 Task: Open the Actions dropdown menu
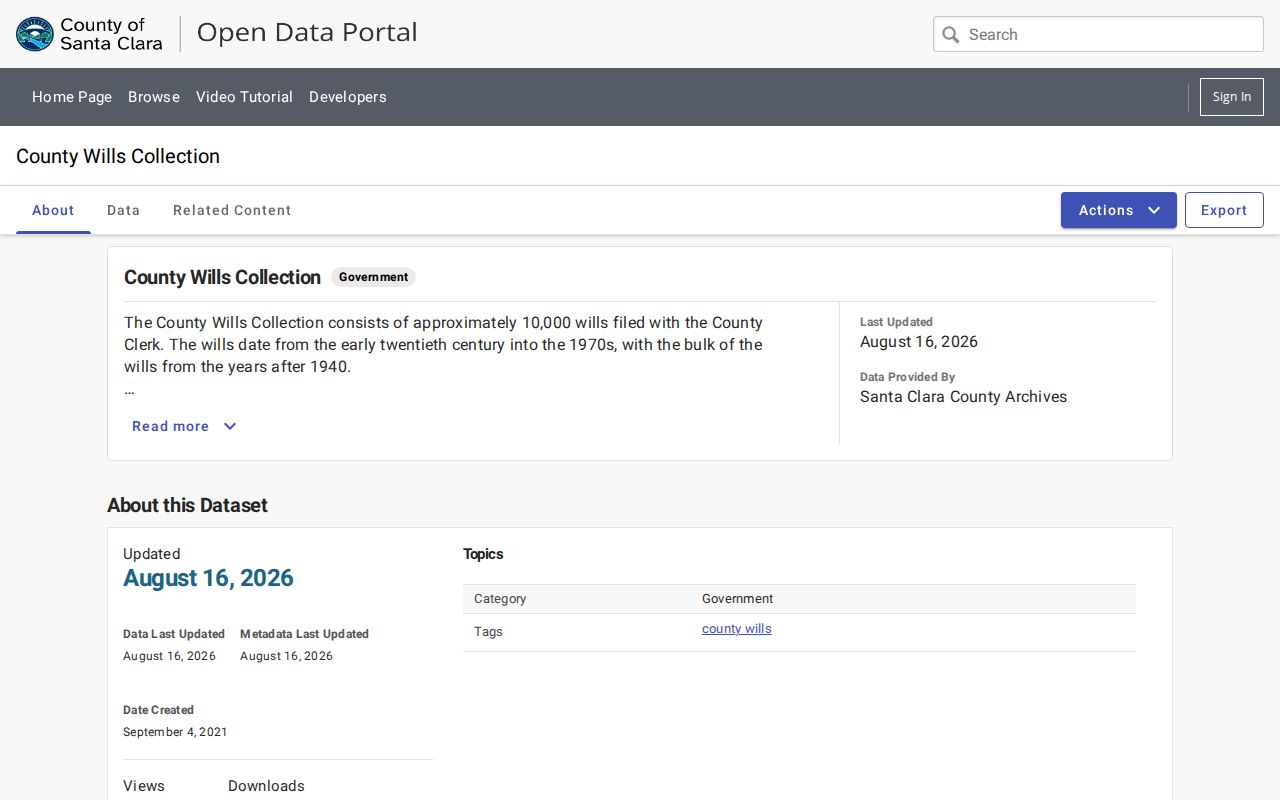pyautogui.click(x=1119, y=210)
